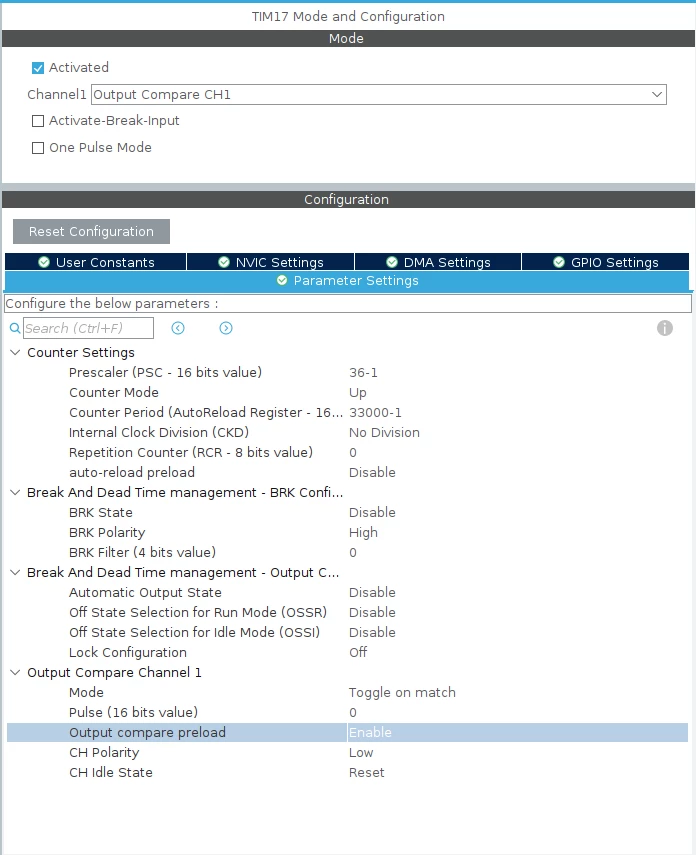This screenshot has height=855, width=696.
Task: Edit the Pulse (16 bits value) field
Action: pyautogui.click(x=353, y=713)
